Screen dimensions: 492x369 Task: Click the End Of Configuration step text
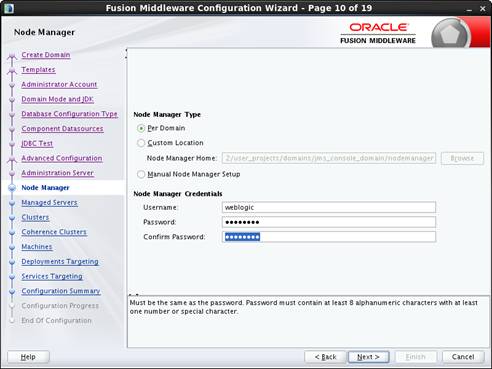tap(56, 320)
